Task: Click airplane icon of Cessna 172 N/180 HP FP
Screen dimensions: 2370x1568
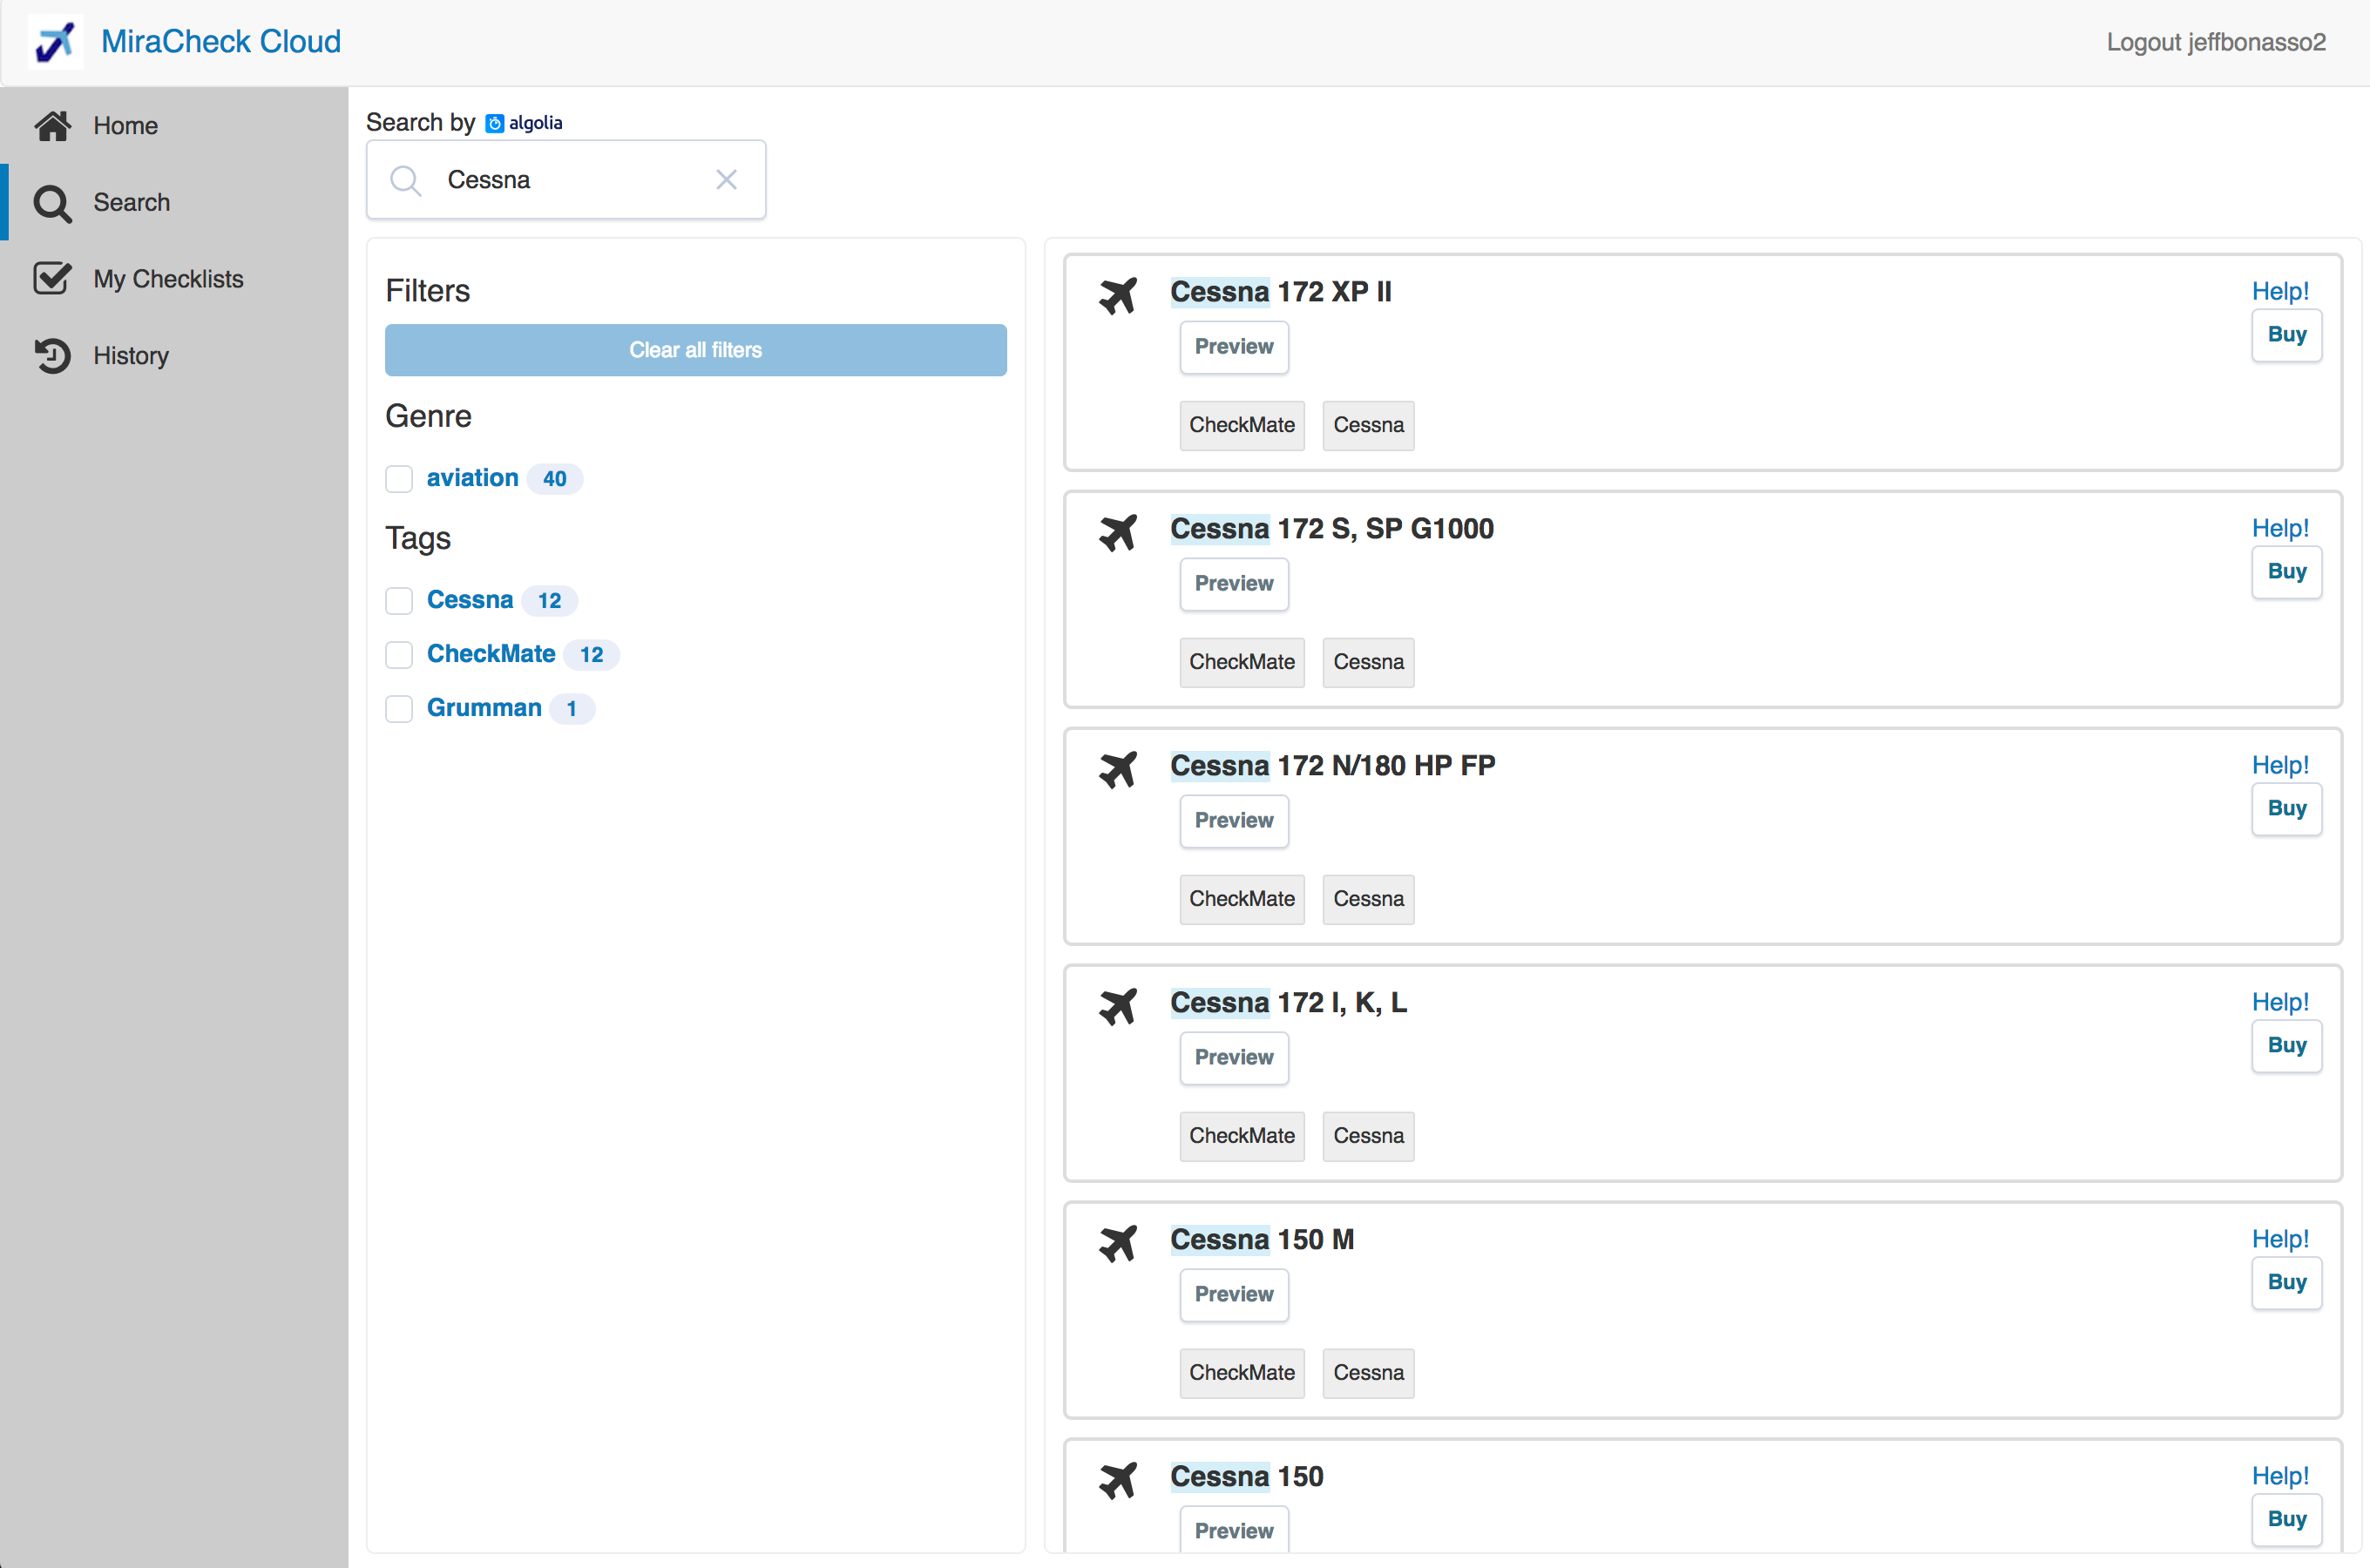Action: coord(1118,769)
